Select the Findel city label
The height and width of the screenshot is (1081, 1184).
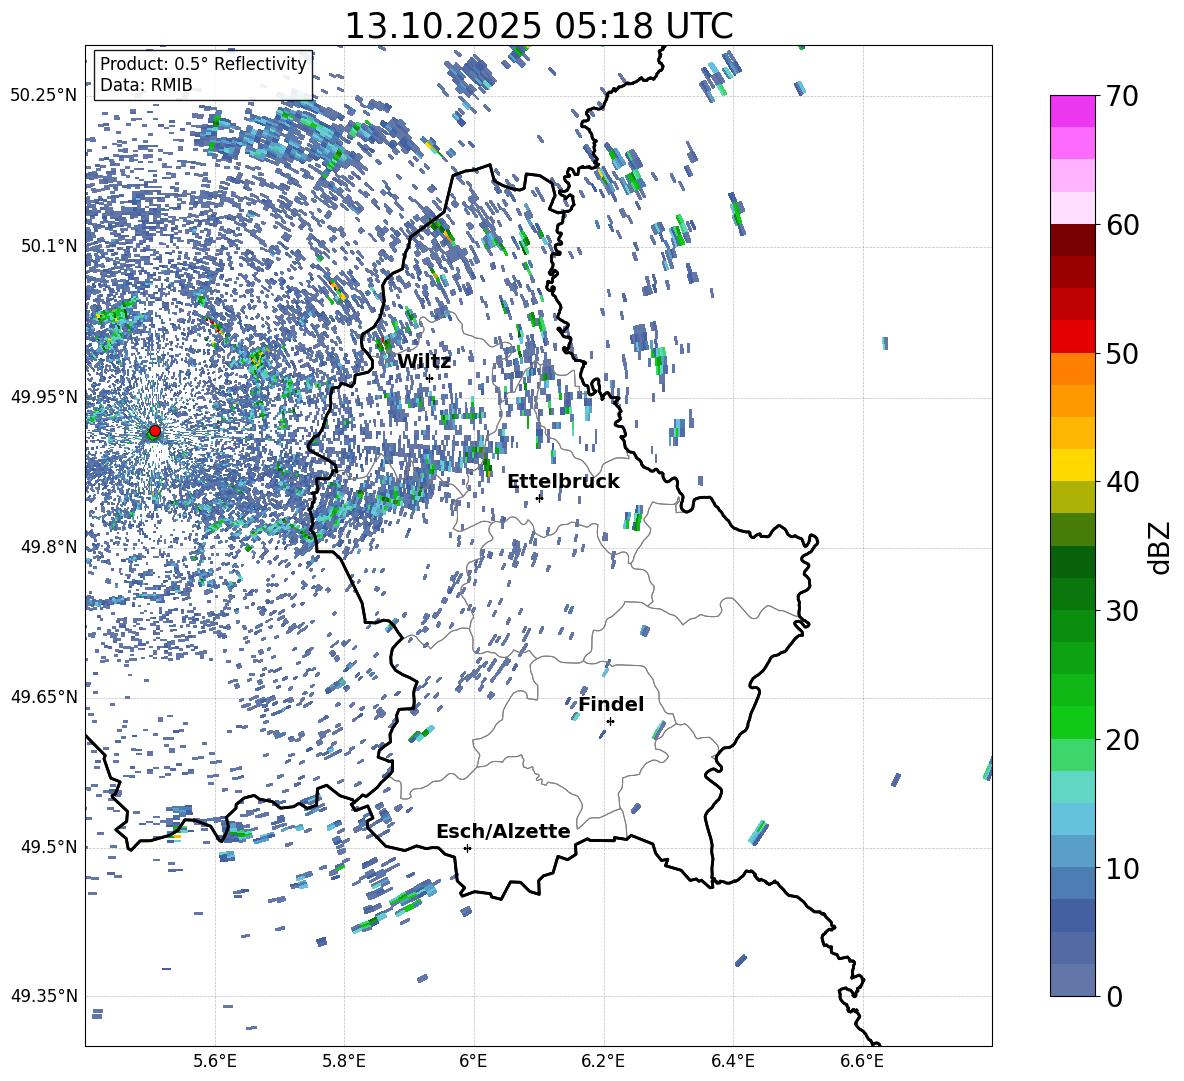click(x=611, y=704)
